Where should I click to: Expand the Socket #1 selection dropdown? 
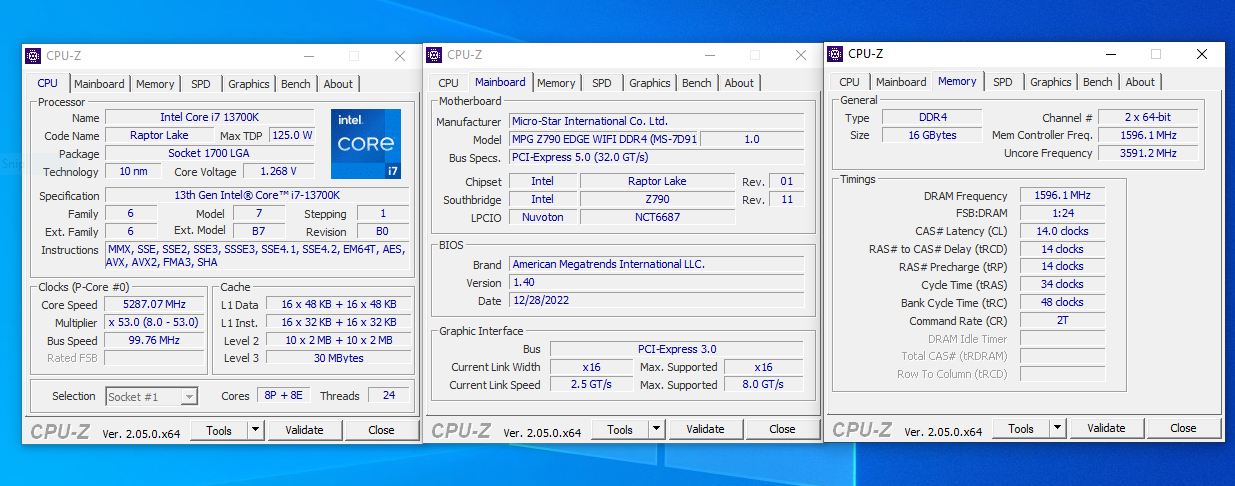(188, 397)
